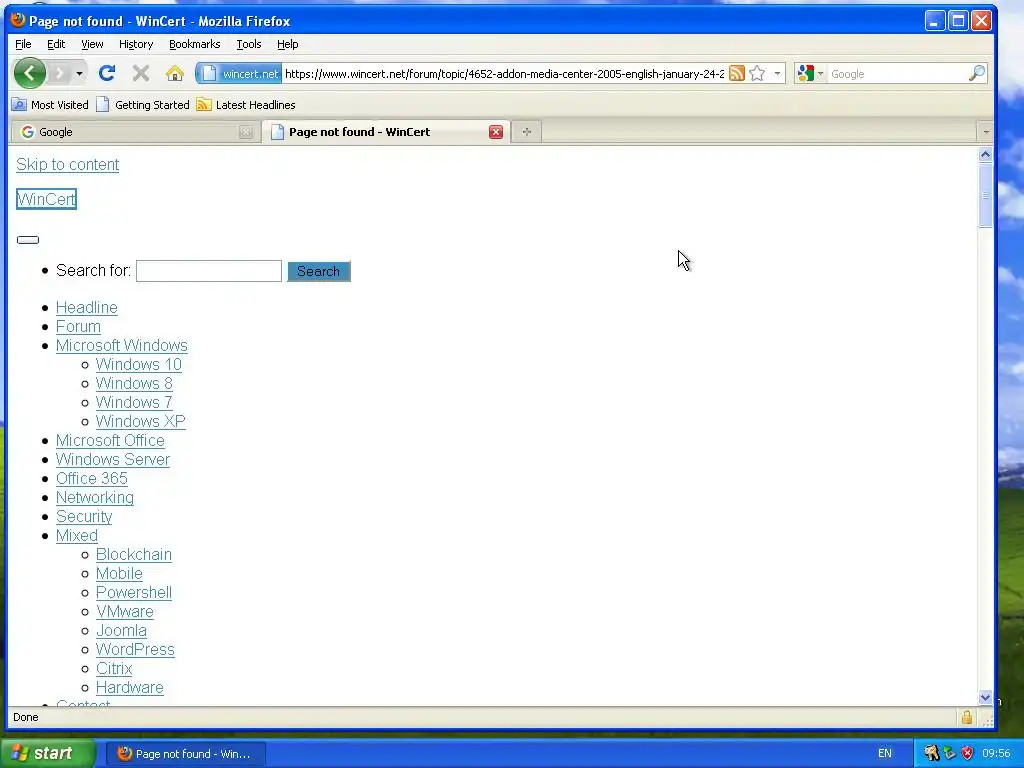The height and width of the screenshot is (768, 1024).
Task: Close the Page not found tab
Action: tap(496, 132)
